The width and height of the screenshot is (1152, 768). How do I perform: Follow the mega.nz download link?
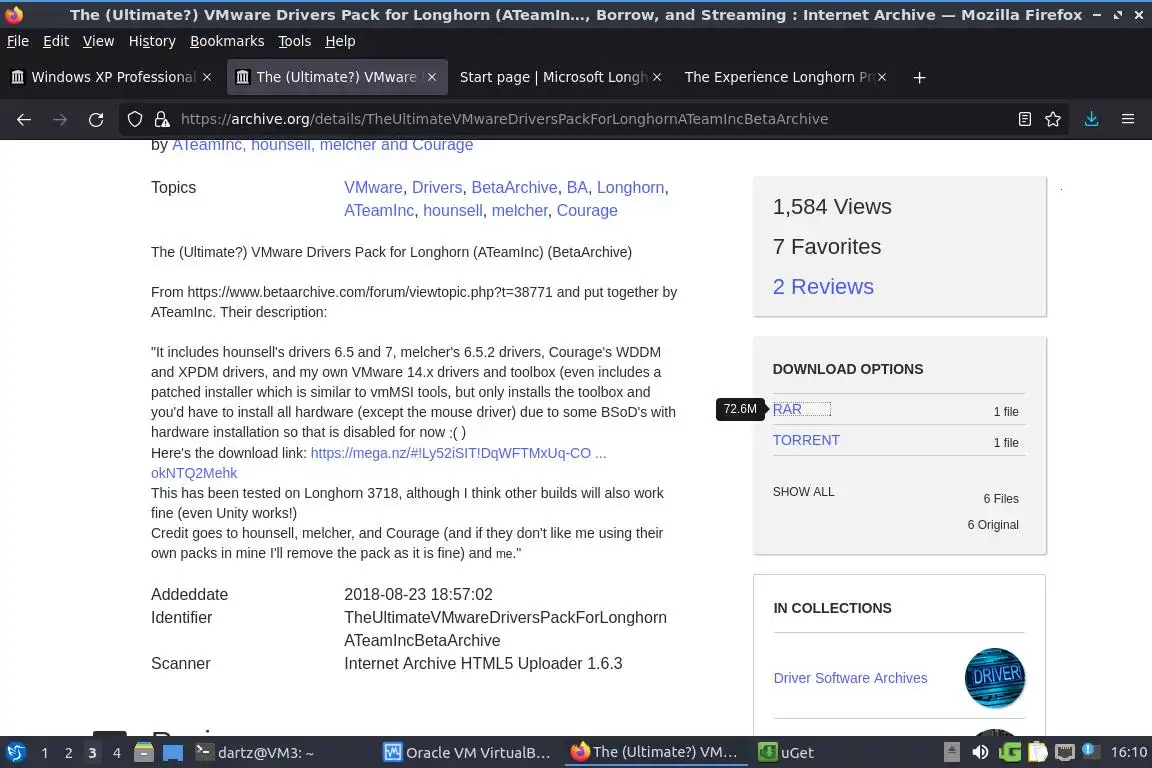tap(458, 453)
